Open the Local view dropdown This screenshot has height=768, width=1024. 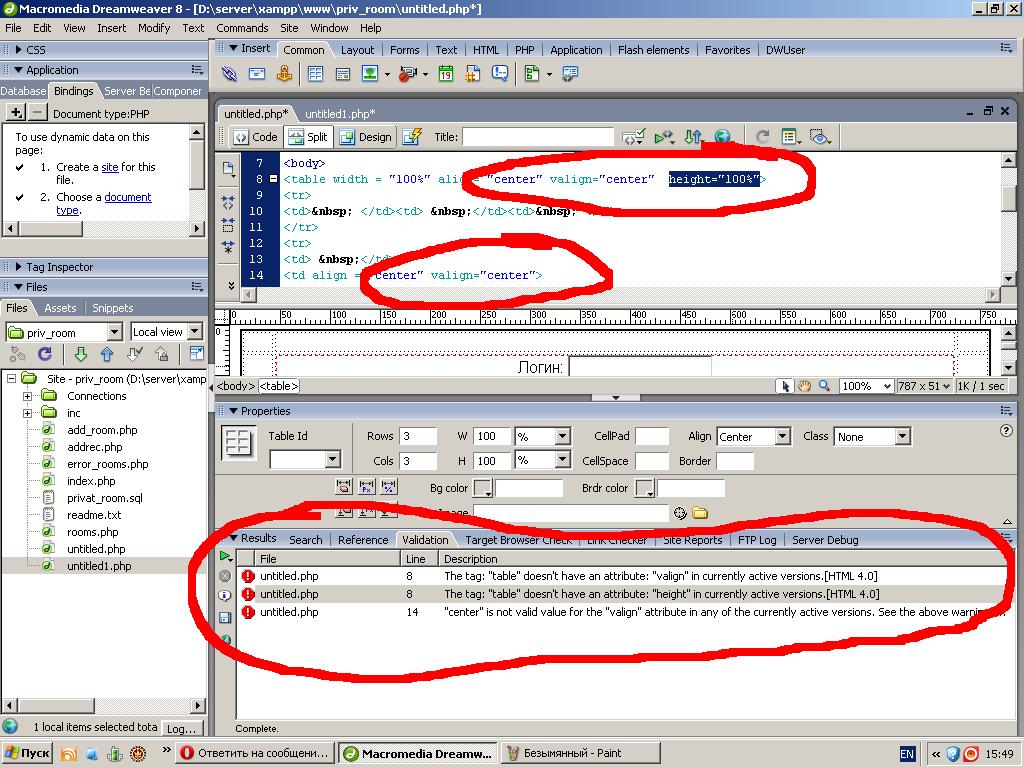click(x=195, y=332)
